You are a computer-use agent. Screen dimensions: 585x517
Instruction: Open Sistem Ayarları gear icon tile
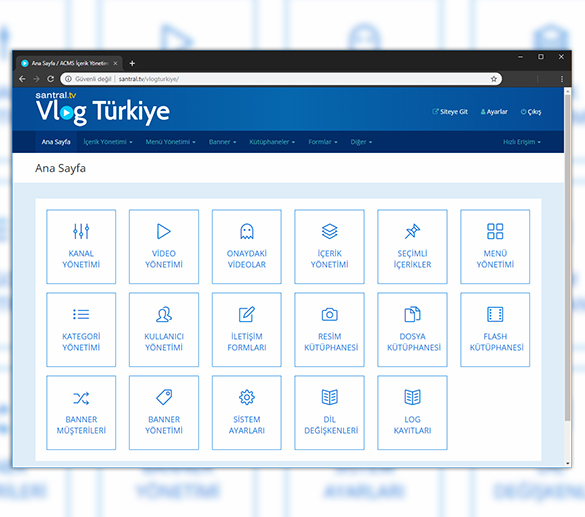[247, 413]
